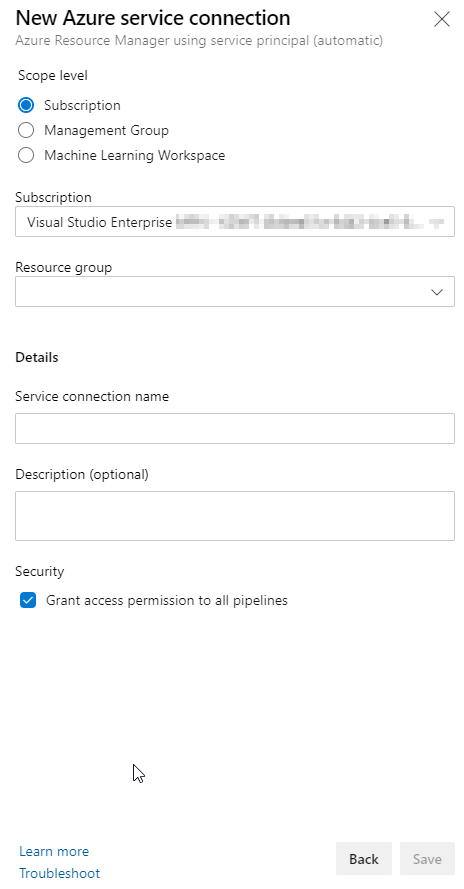The image size is (464, 889).
Task: Focus the Service connection name field
Action: click(x=235, y=429)
